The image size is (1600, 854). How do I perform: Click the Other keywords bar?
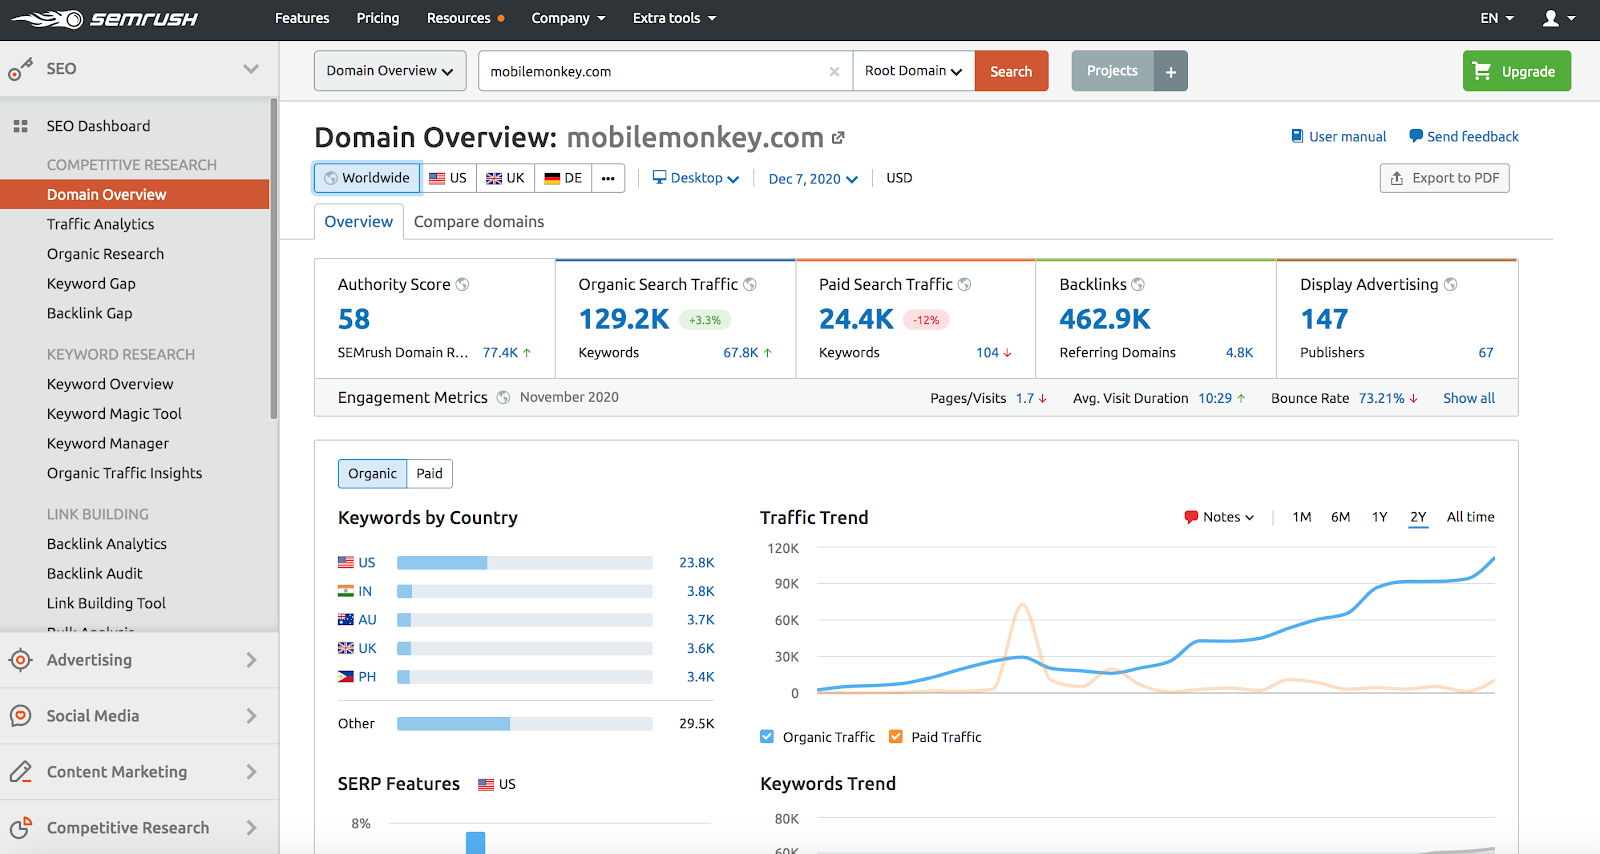525,724
